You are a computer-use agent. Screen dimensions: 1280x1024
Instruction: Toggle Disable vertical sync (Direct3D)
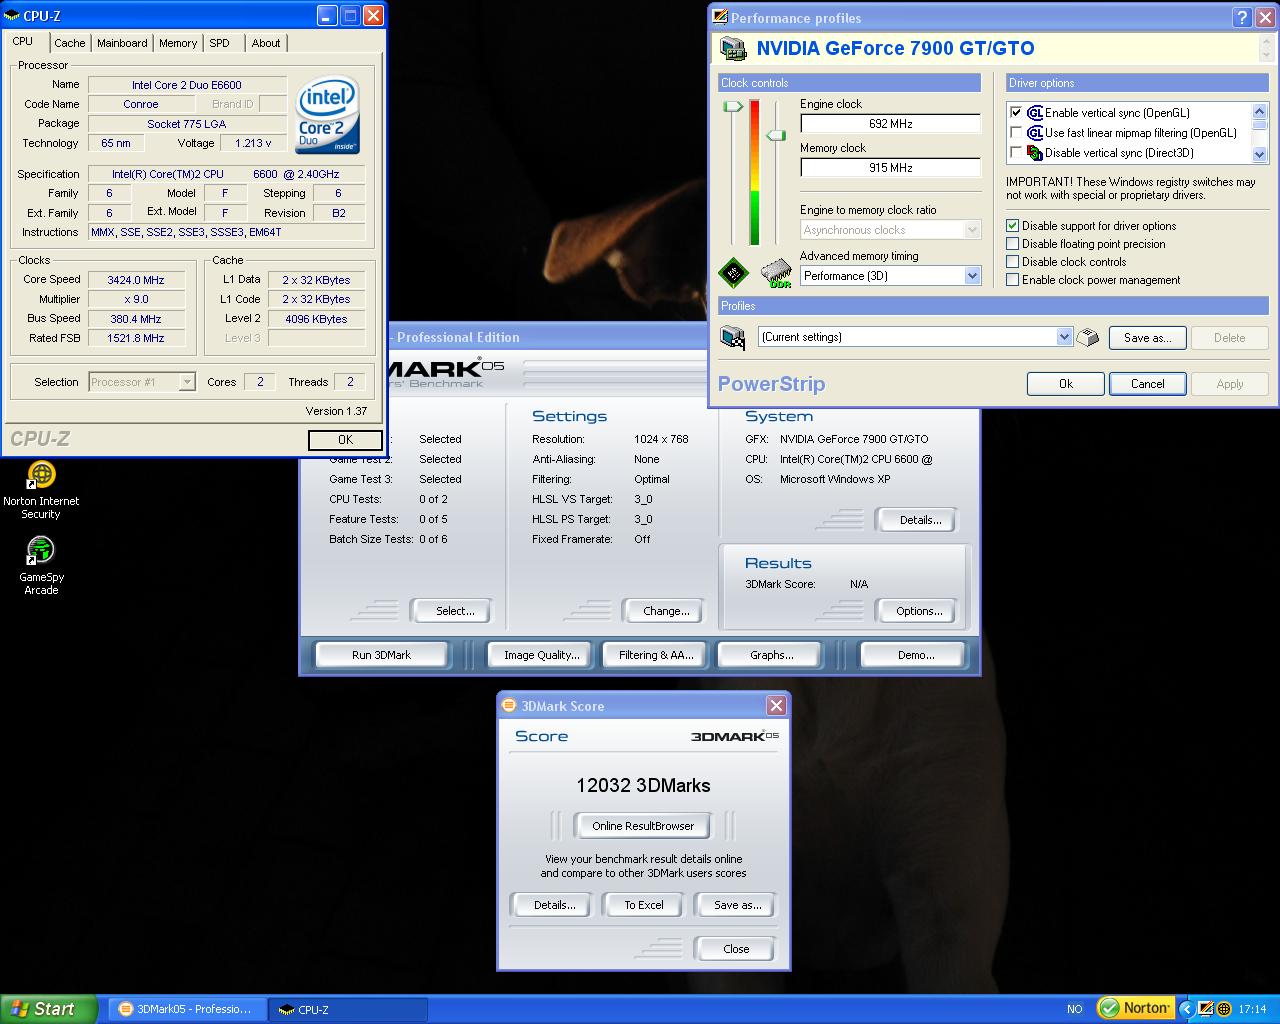tap(1016, 153)
